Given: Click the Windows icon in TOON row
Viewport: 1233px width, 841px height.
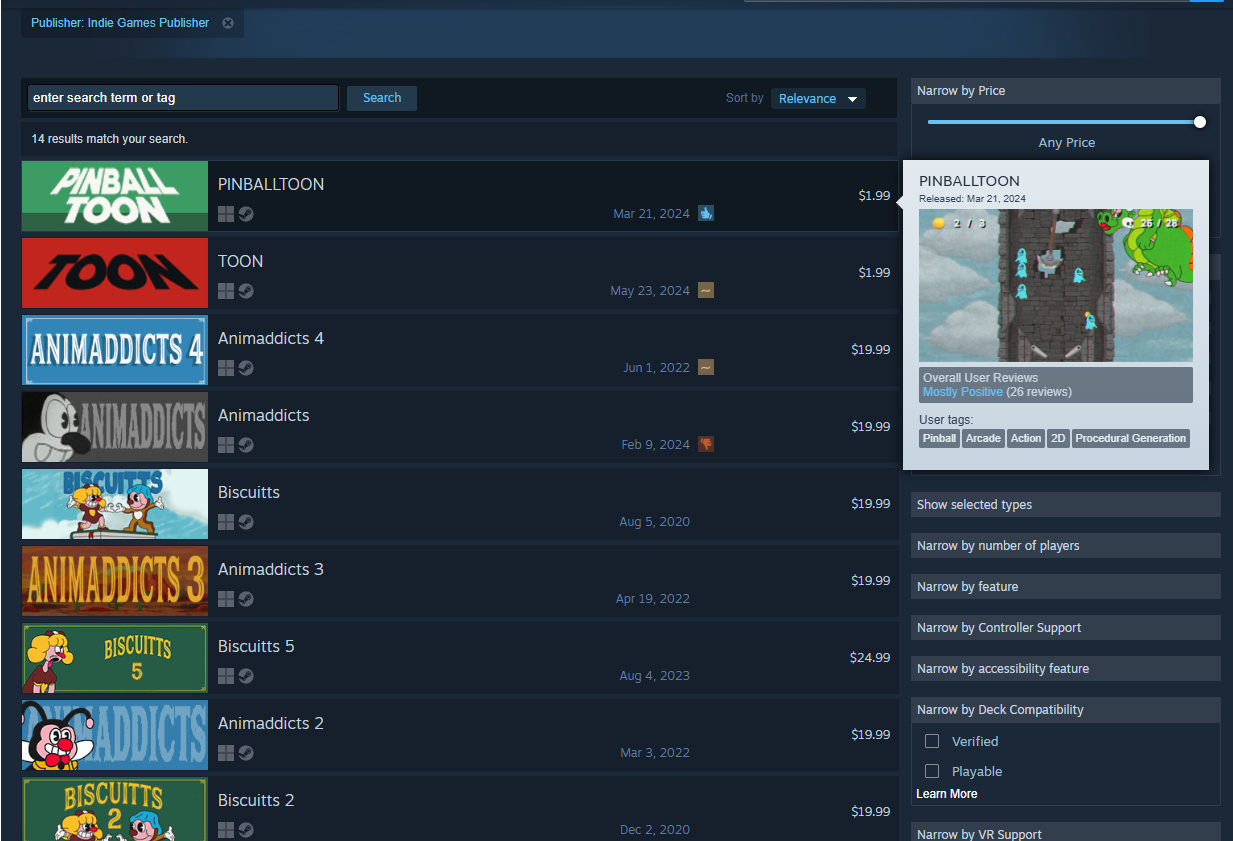Looking at the screenshot, I should [x=226, y=291].
